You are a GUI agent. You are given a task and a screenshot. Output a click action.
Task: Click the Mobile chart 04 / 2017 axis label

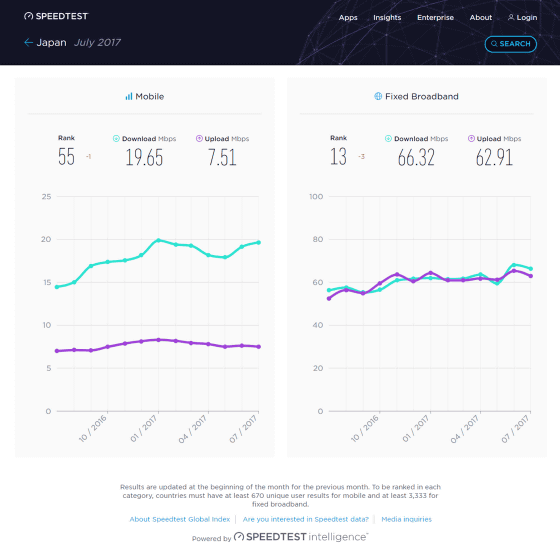click(x=193, y=429)
